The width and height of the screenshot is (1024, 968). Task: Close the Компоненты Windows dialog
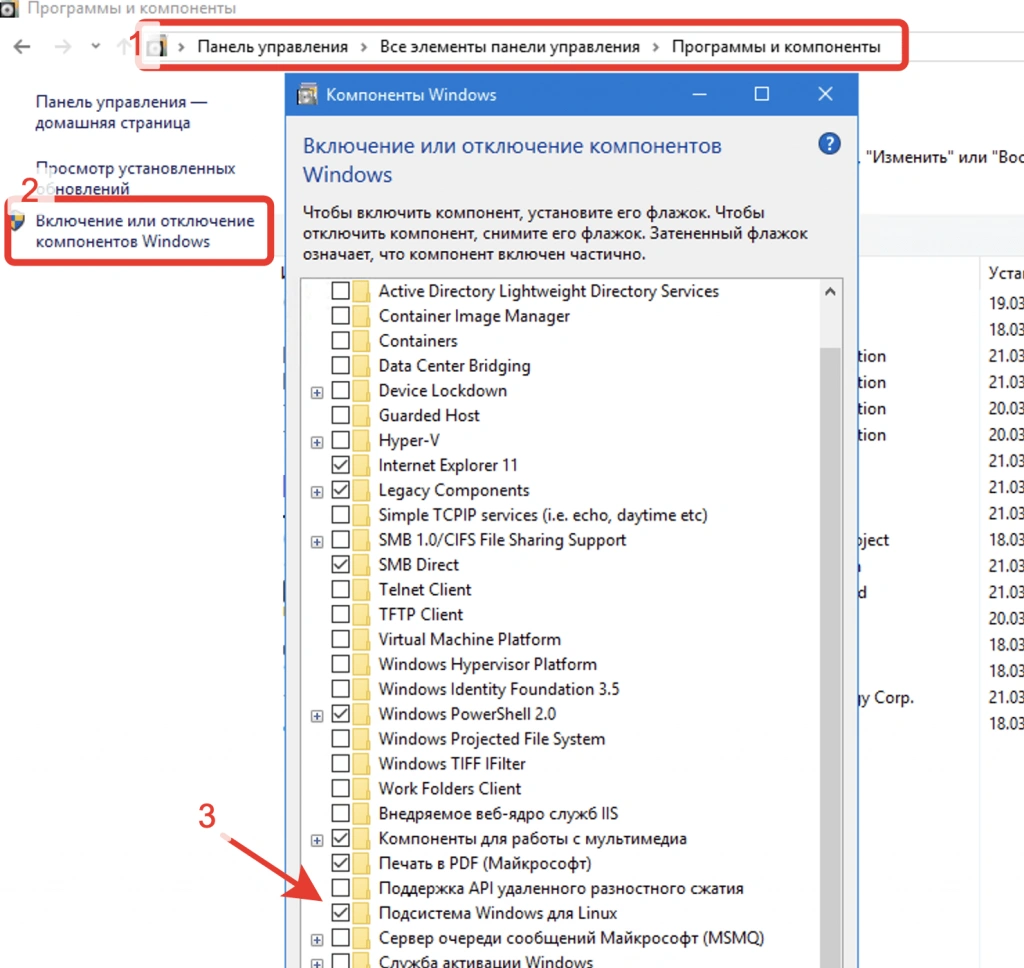825,94
